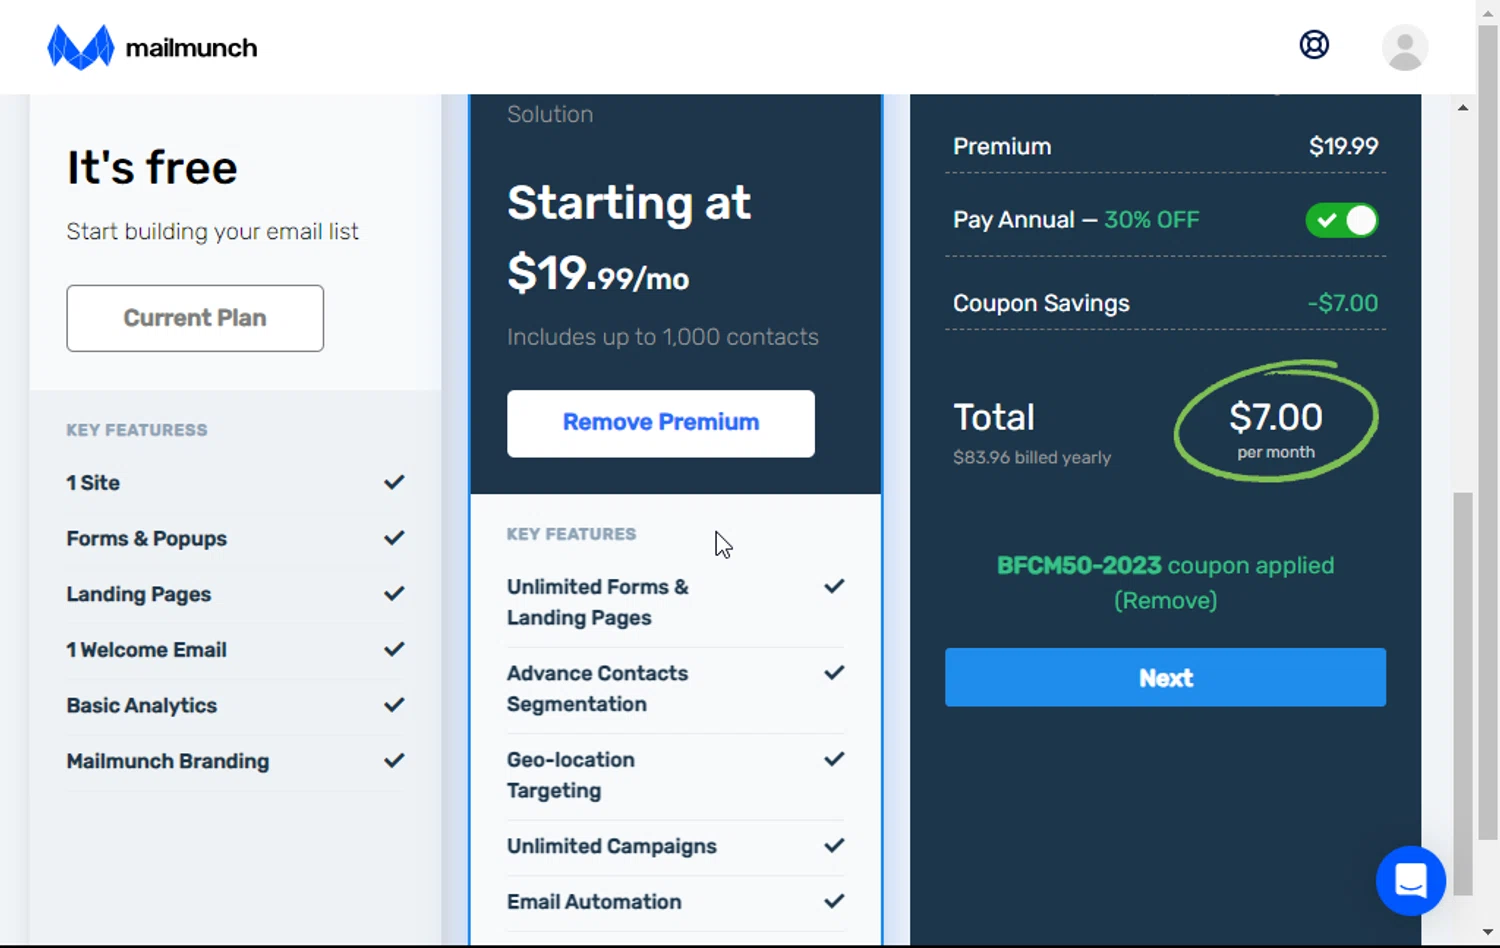Click the Remove Premium button

pyautogui.click(x=661, y=423)
